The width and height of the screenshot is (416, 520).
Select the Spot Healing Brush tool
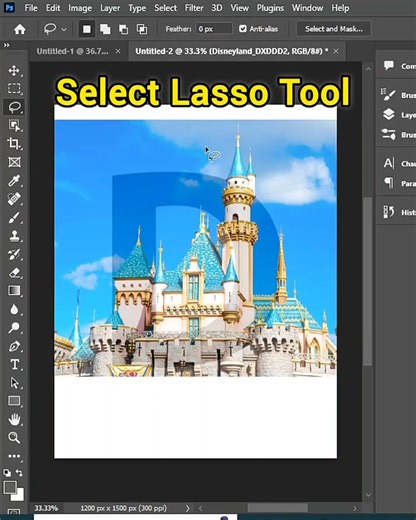14,199
